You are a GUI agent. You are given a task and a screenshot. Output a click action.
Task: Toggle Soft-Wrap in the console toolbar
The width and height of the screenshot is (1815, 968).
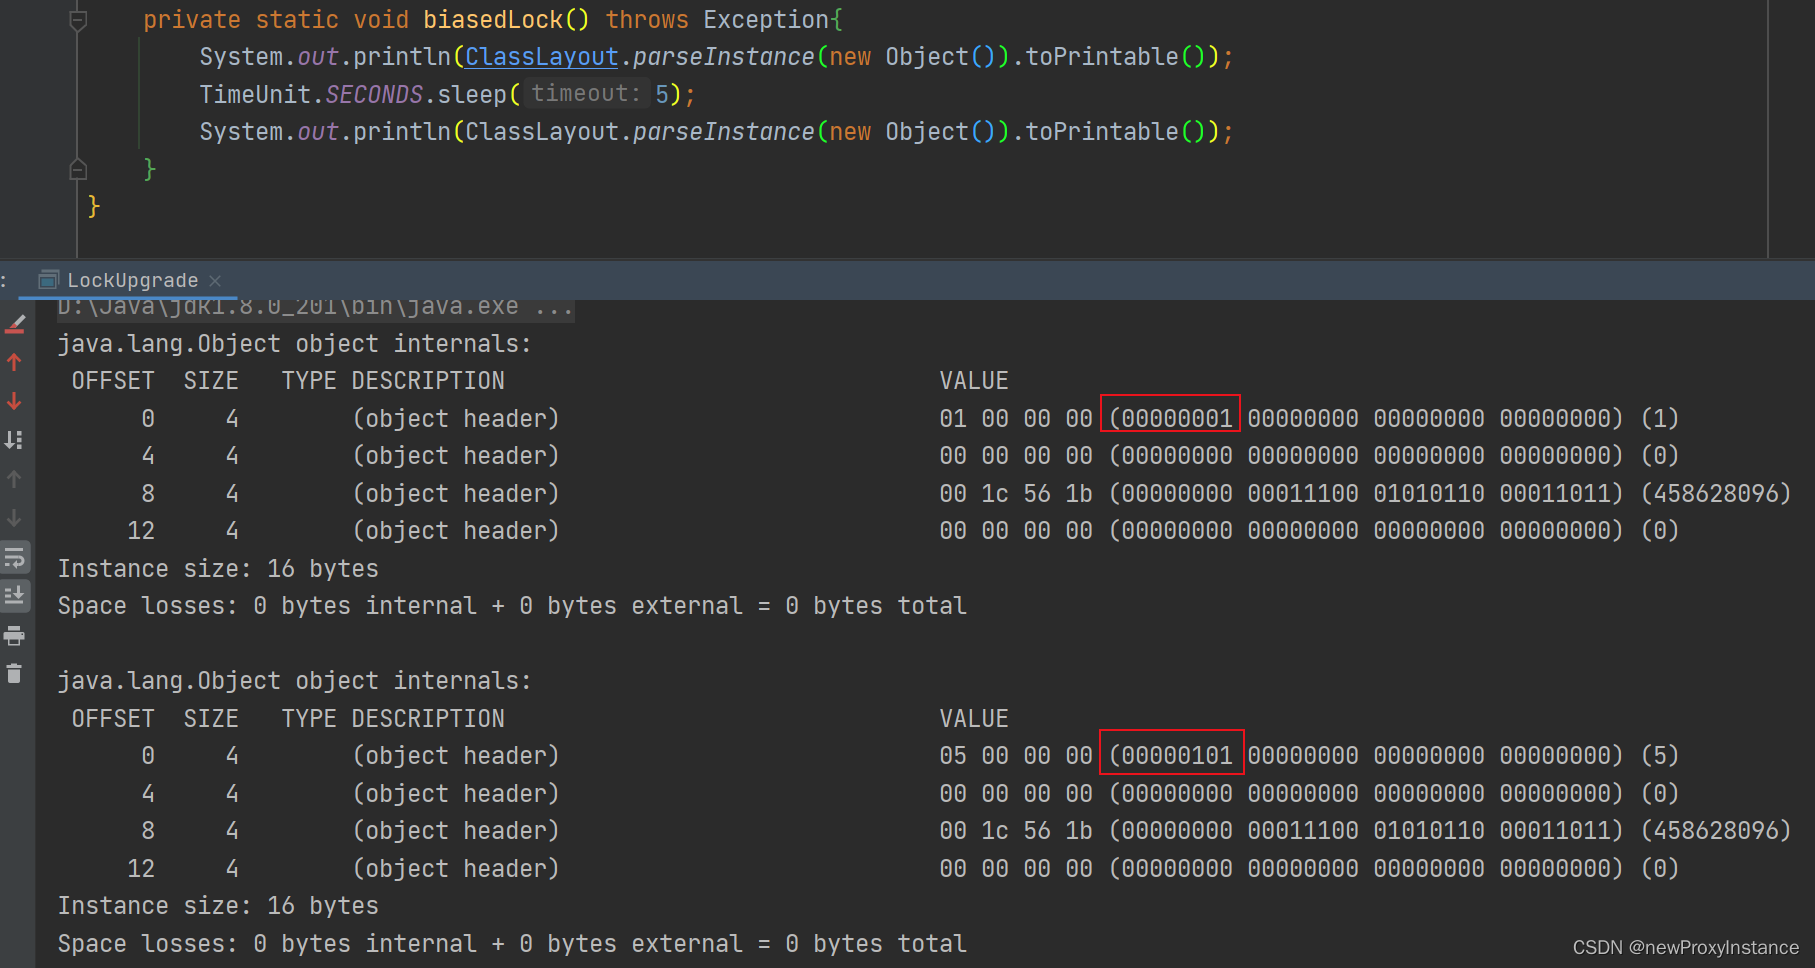pos(14,556)
